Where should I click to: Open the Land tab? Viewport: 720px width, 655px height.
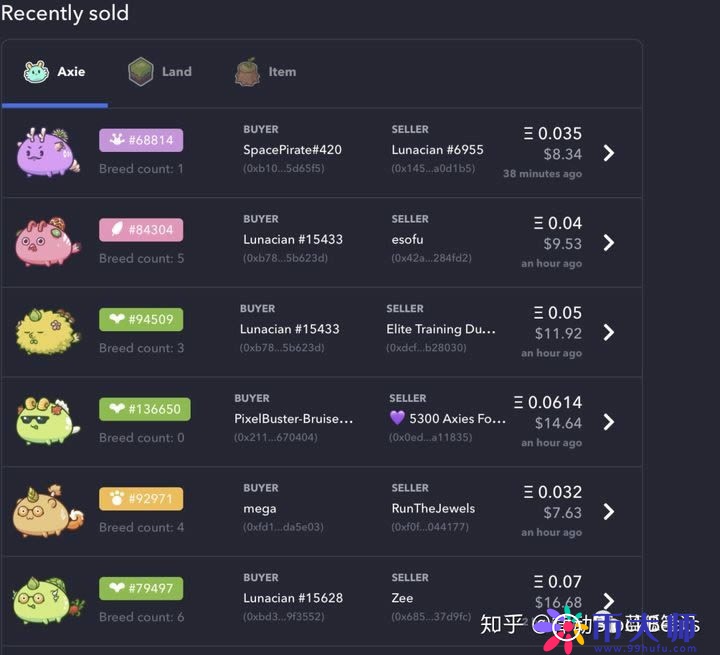pos(160,72)
